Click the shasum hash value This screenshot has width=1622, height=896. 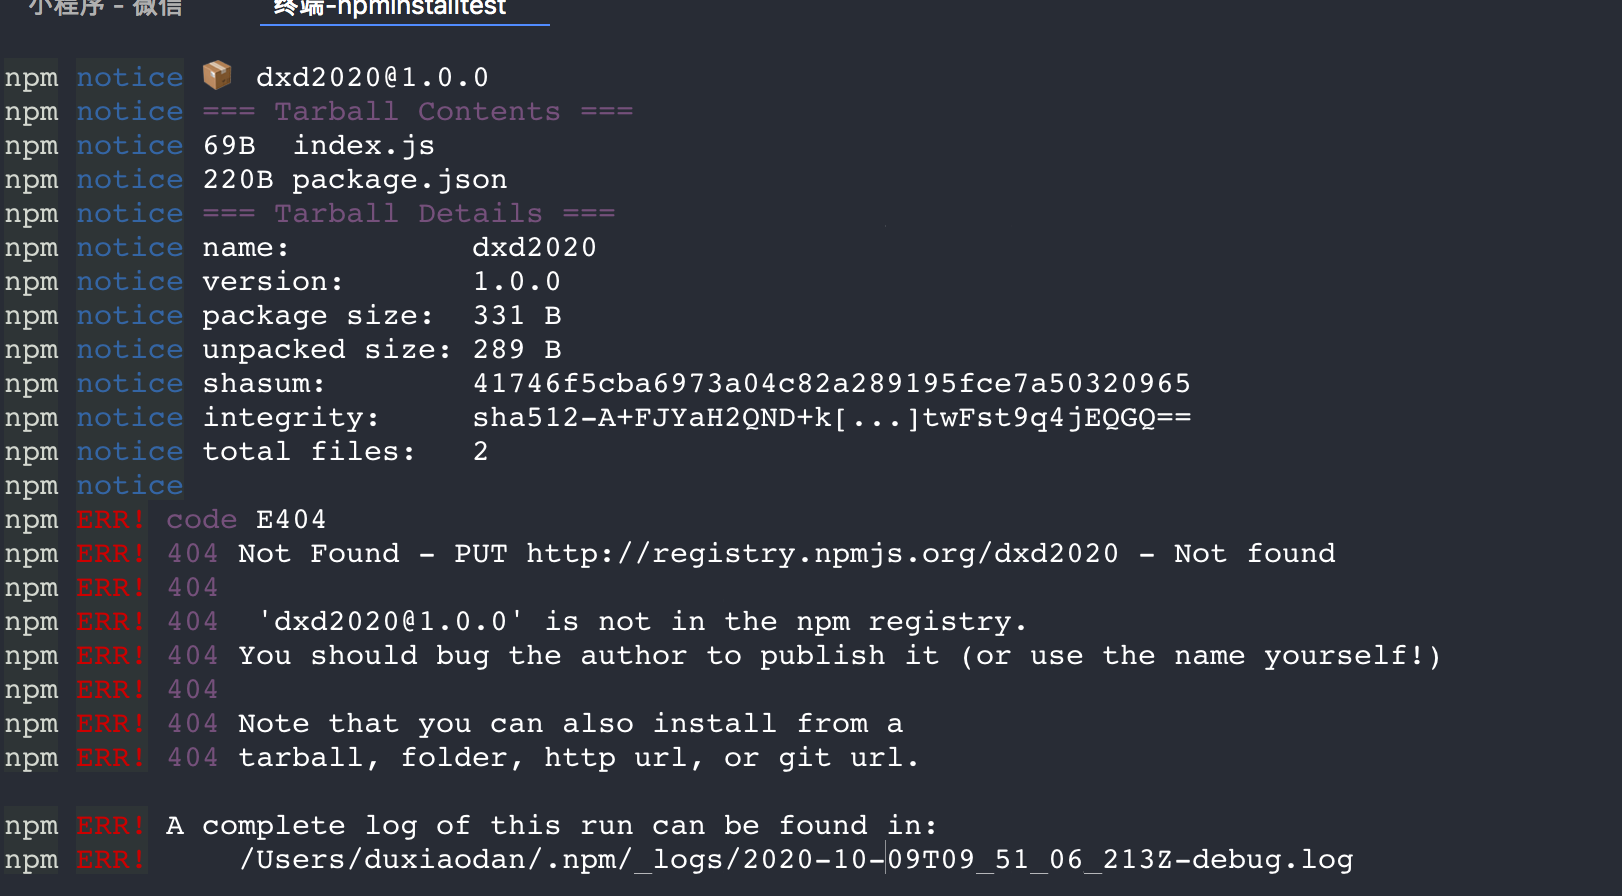click(832, 384)
